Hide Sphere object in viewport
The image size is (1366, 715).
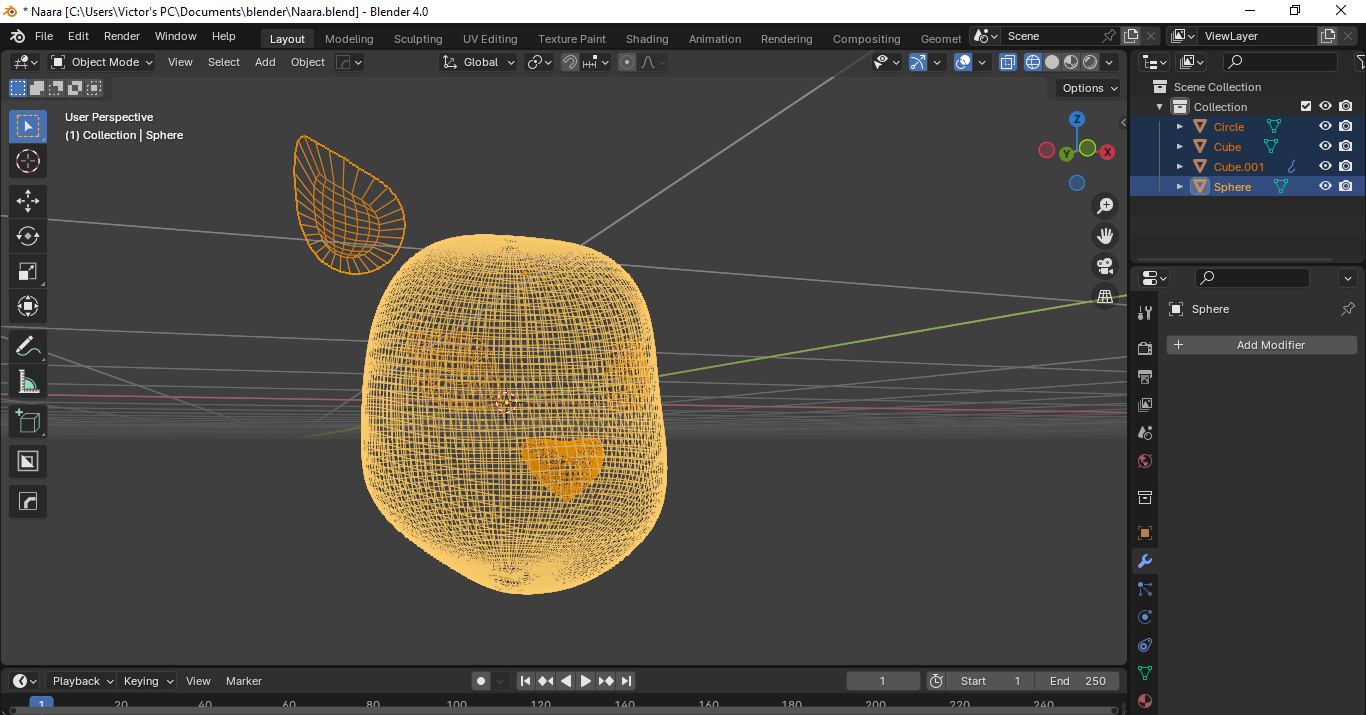(1325, 187)
